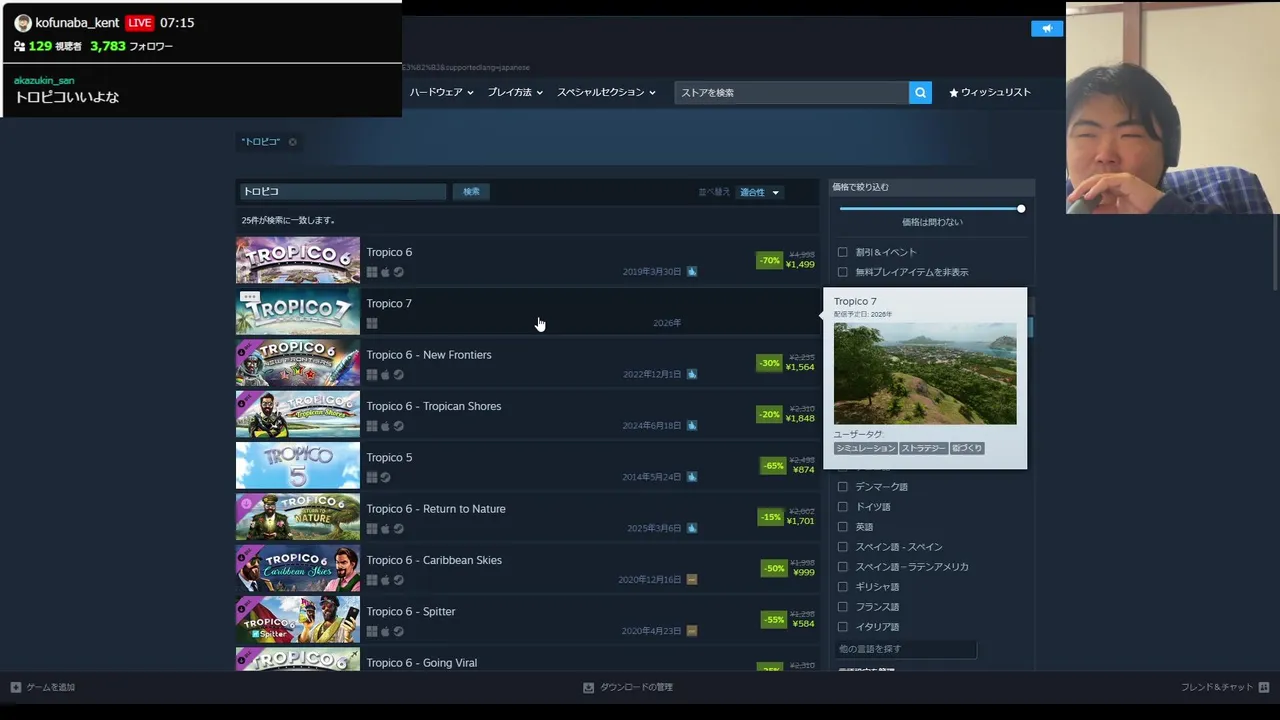Open the Tropico 6 - Tropican Shores title

point(434,406)
